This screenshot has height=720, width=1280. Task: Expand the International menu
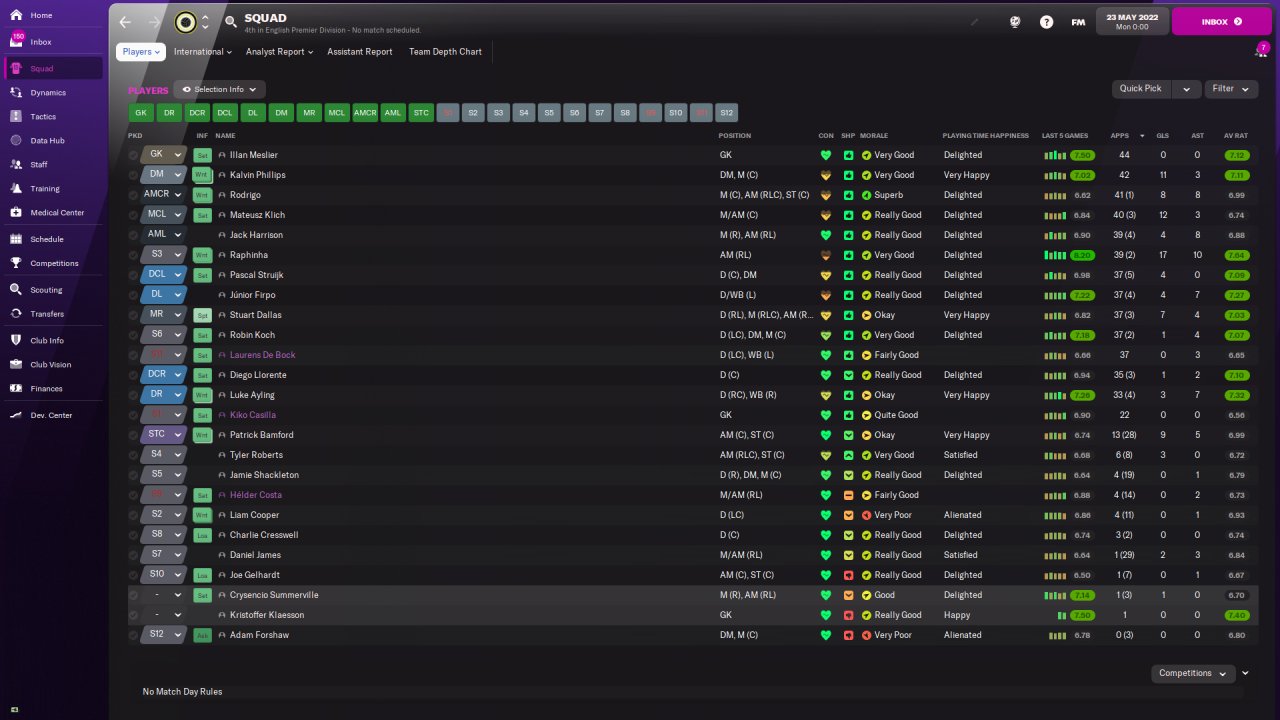tap(203, 52)
